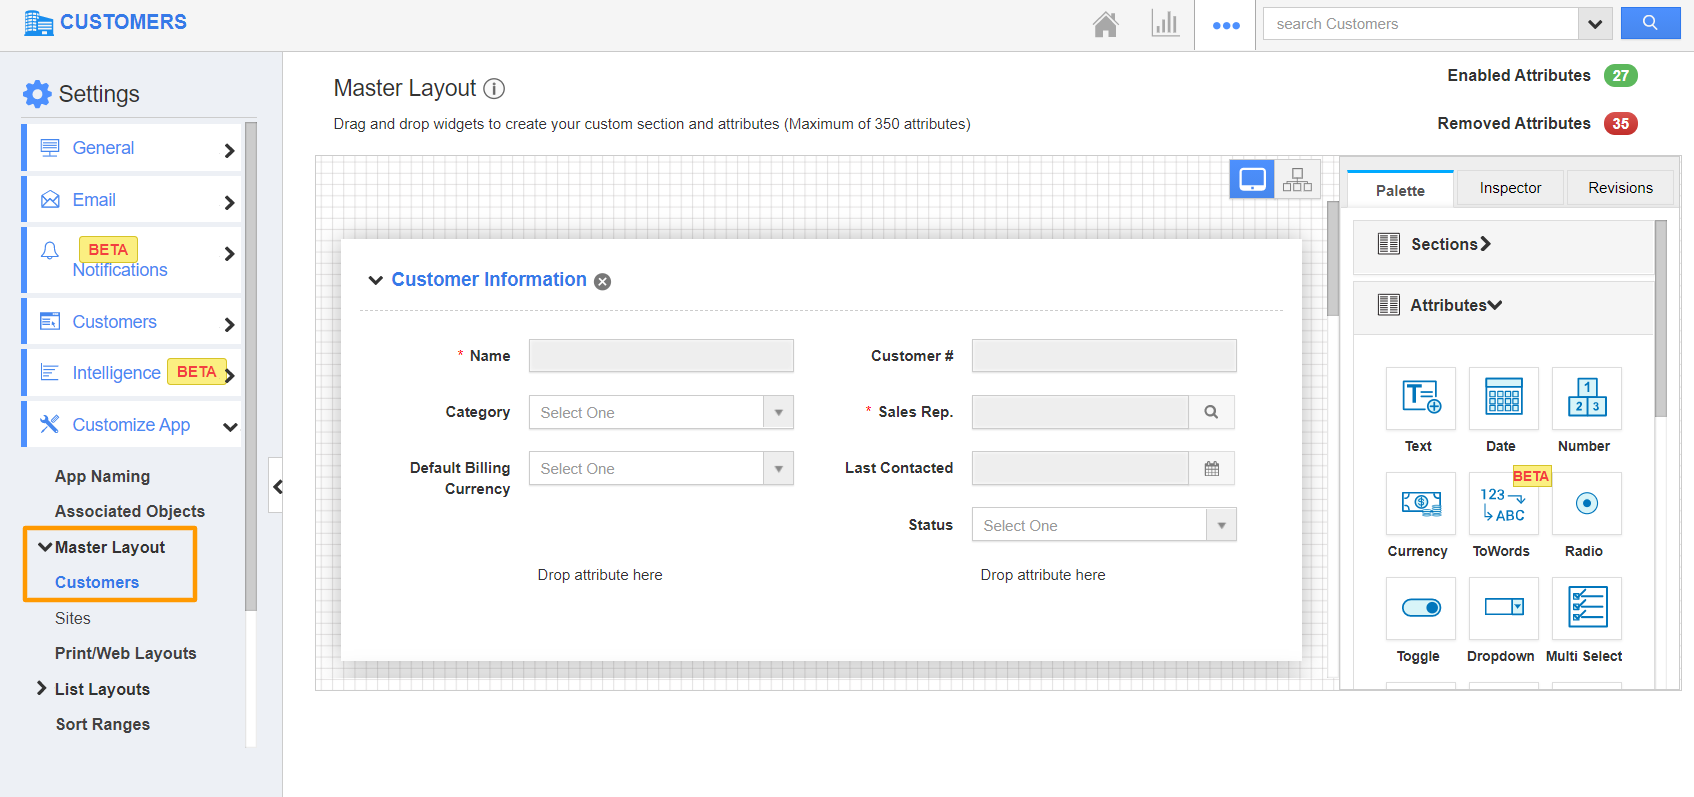Click the blue search button

tap(1650, 24)
